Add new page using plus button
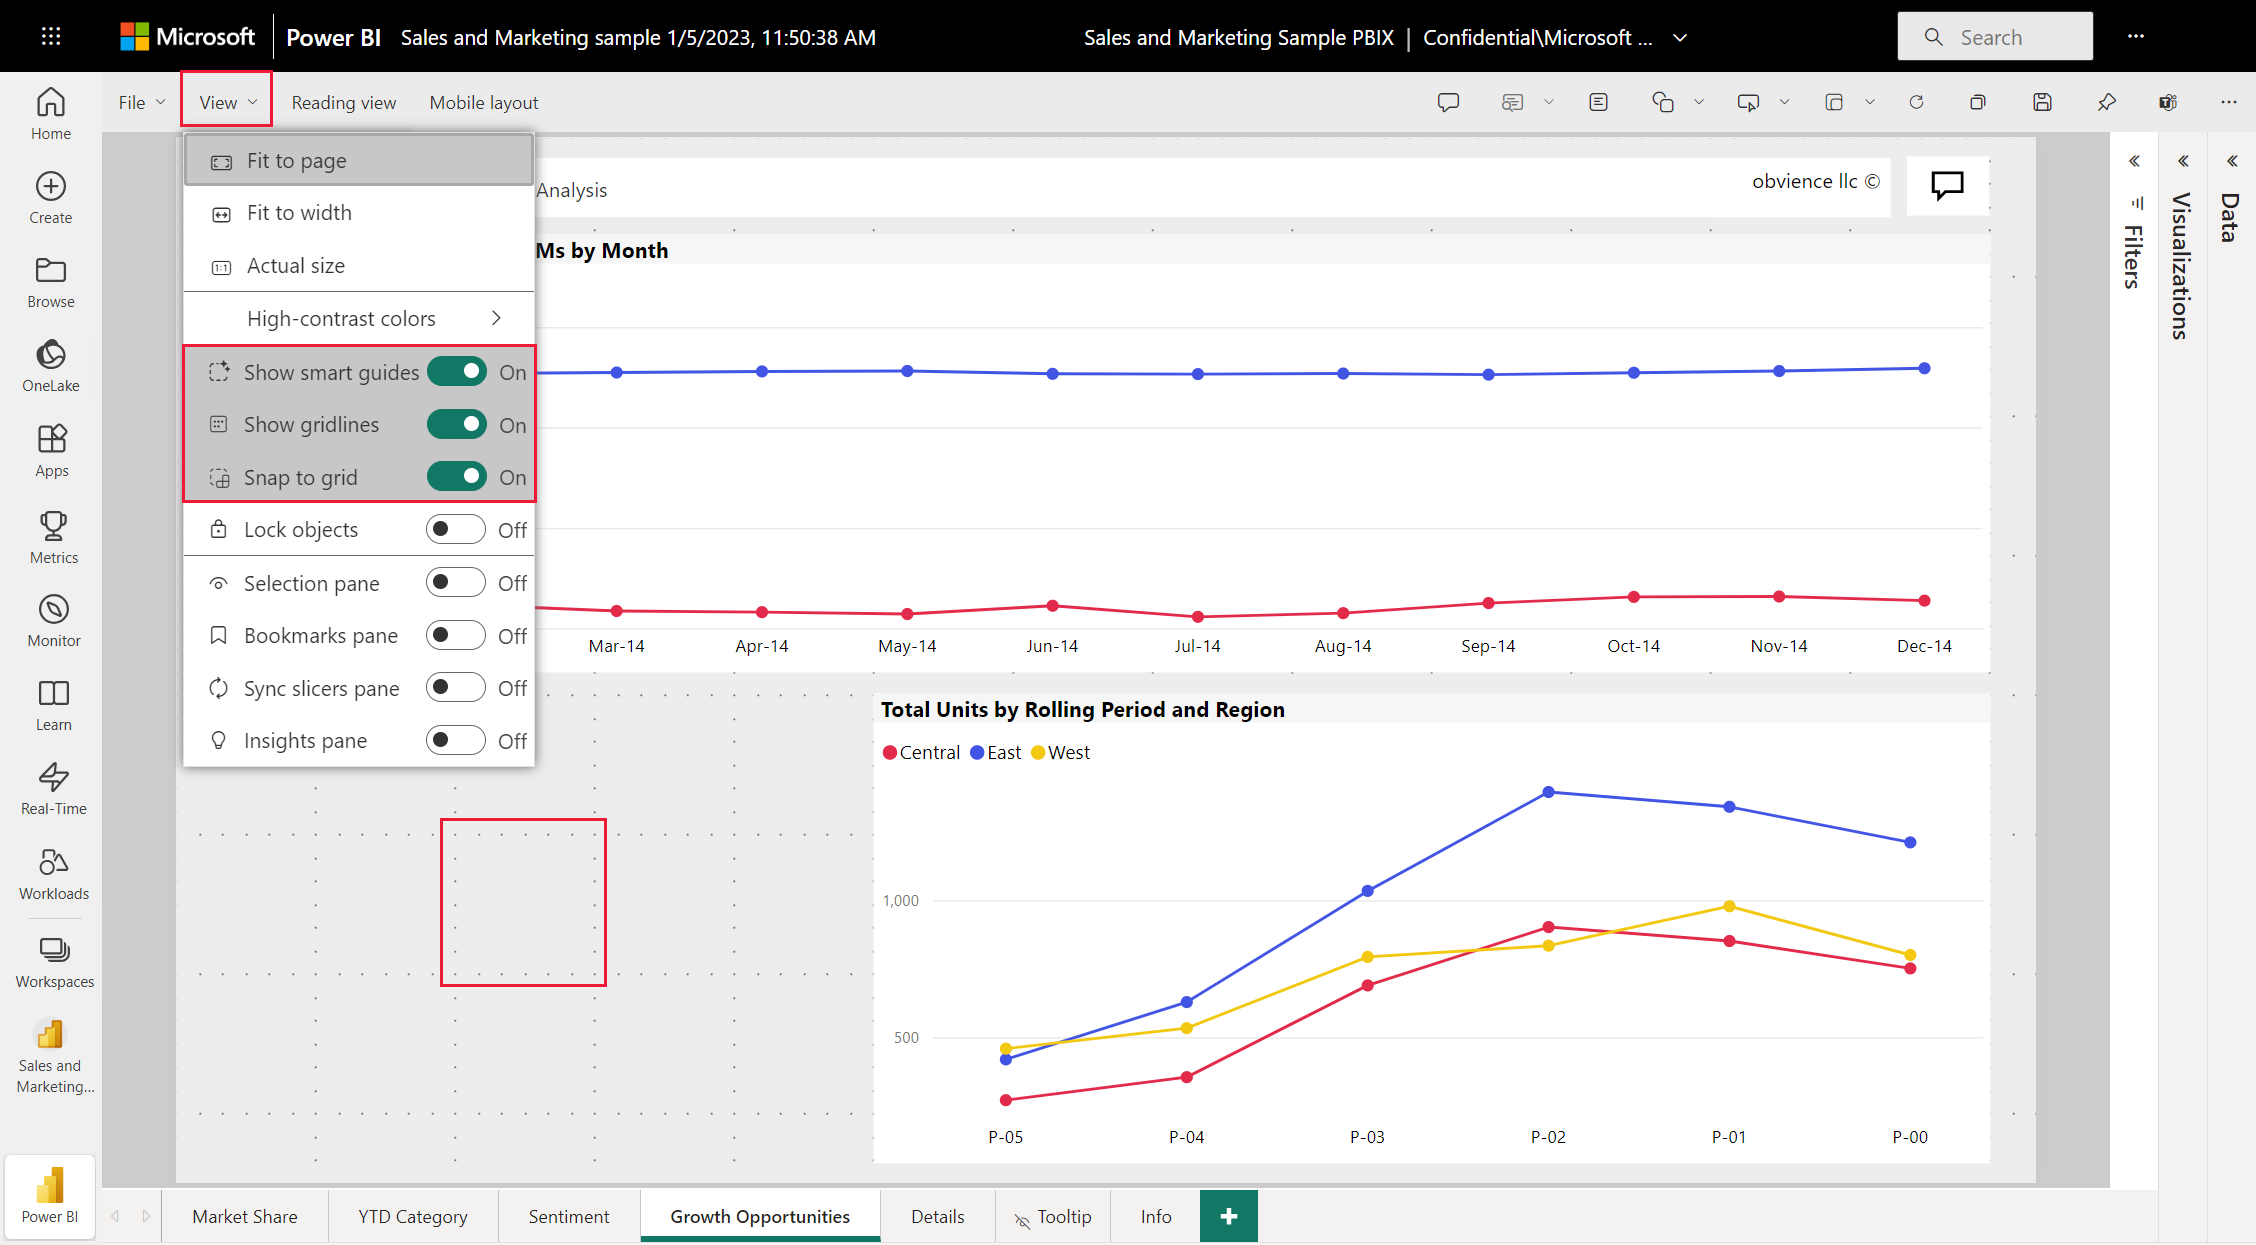The image size is (2256, 1245). pyautogui.click(x=1226, y=1216)
